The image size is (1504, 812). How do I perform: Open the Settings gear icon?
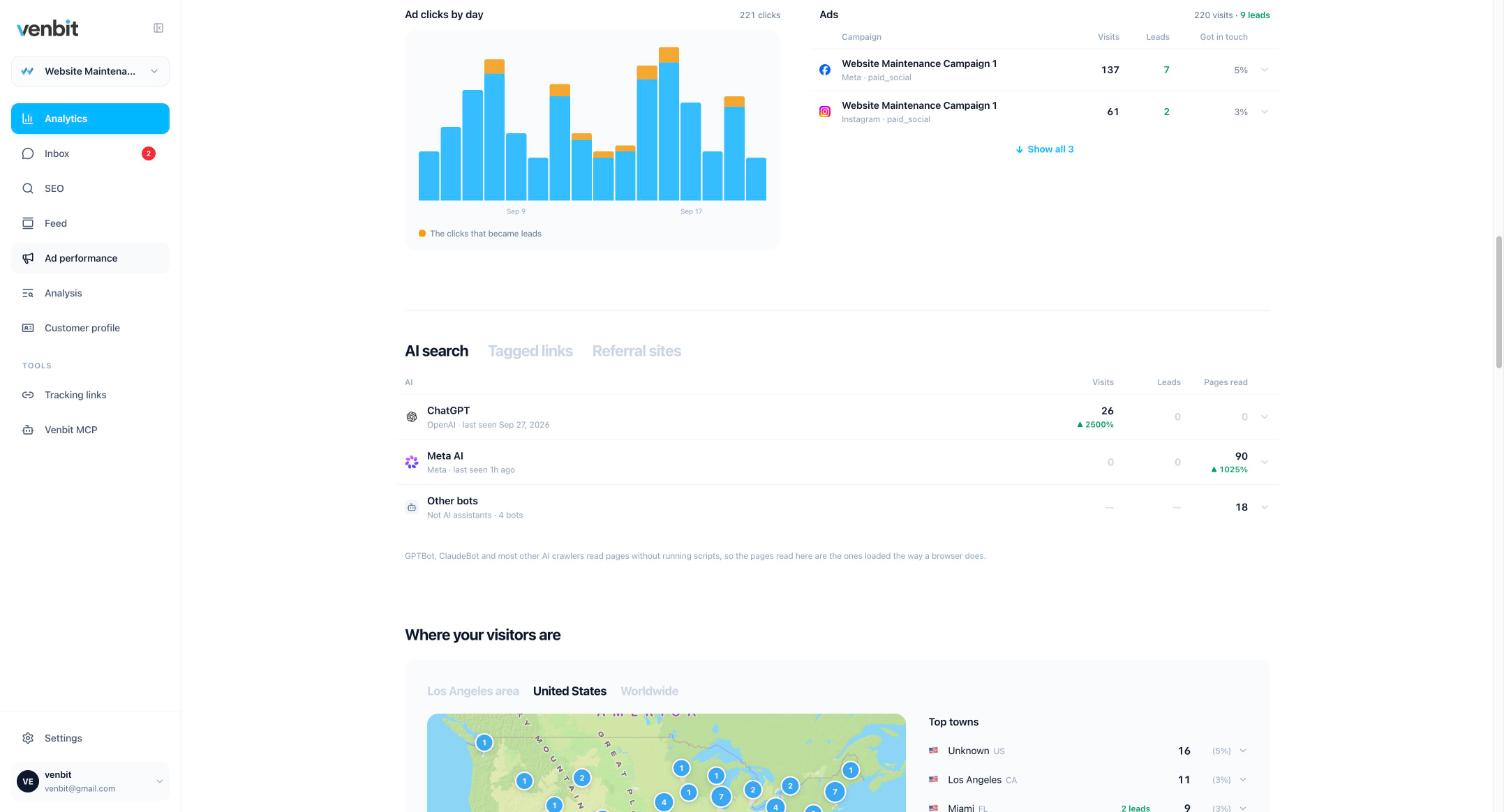pos(28,738)
